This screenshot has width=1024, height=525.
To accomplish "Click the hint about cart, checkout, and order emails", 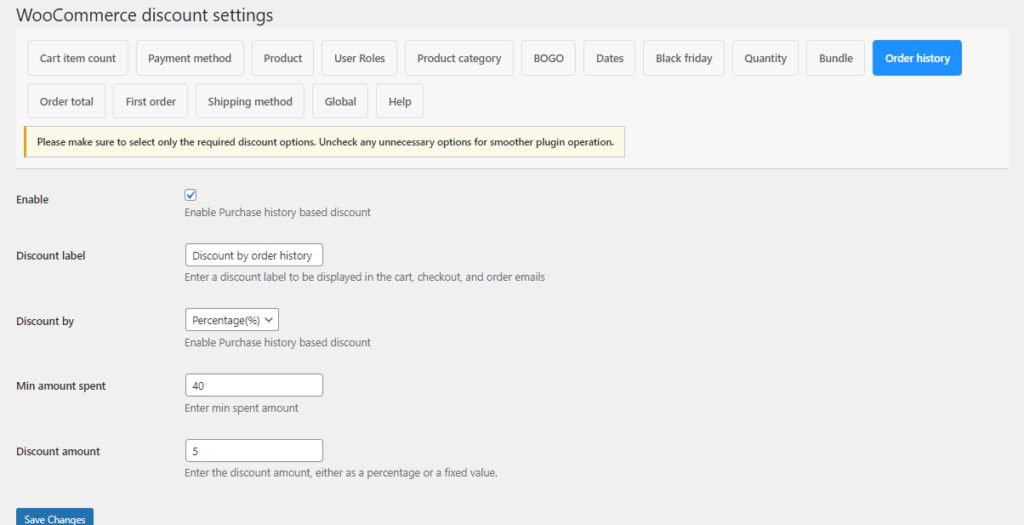I will 365,277.
